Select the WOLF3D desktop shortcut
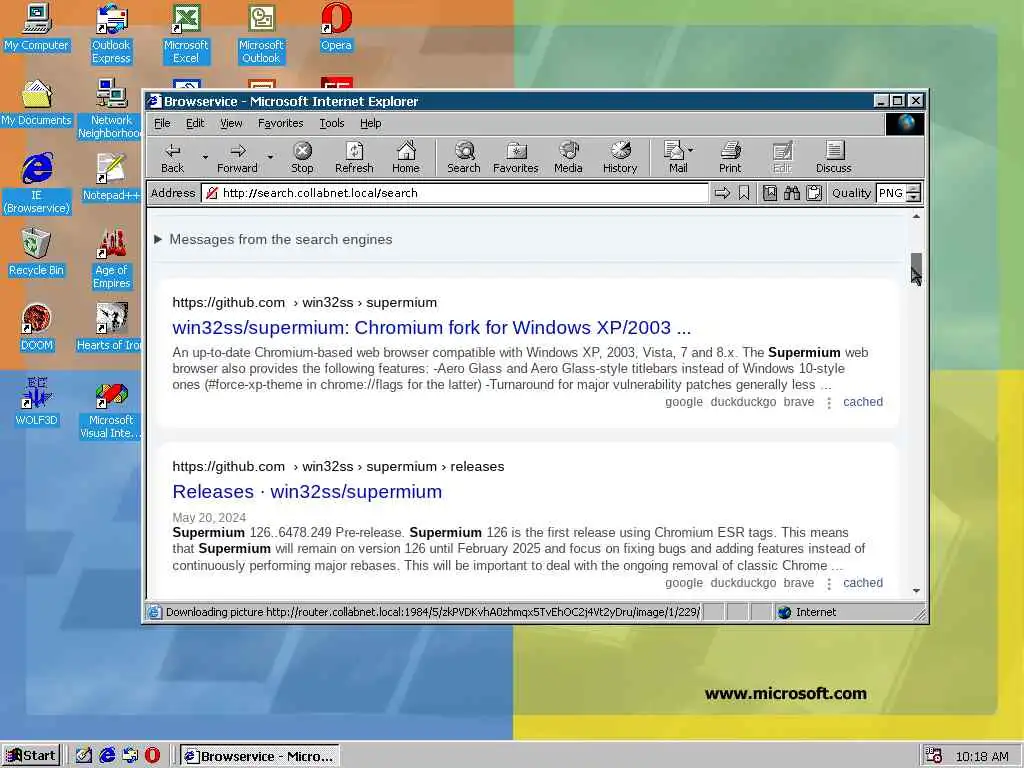1024x768 pixels. coord(37,403)
